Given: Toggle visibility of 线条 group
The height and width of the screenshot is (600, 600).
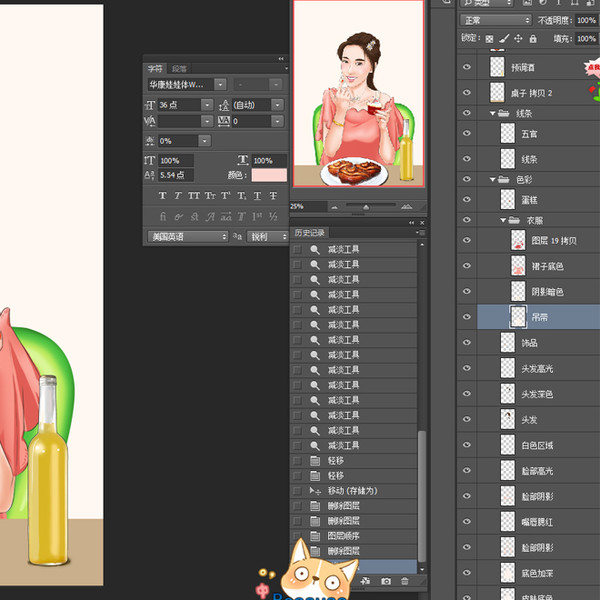Looking at the screenshot, I should [x=467, y=113].
